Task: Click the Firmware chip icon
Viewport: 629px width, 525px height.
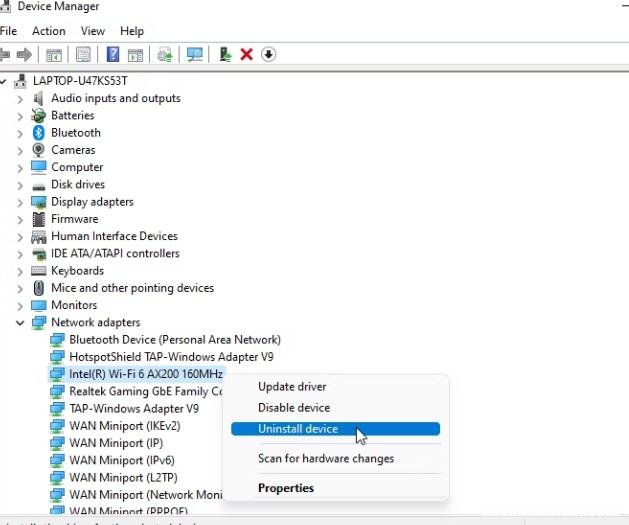Action: (39, 219)
